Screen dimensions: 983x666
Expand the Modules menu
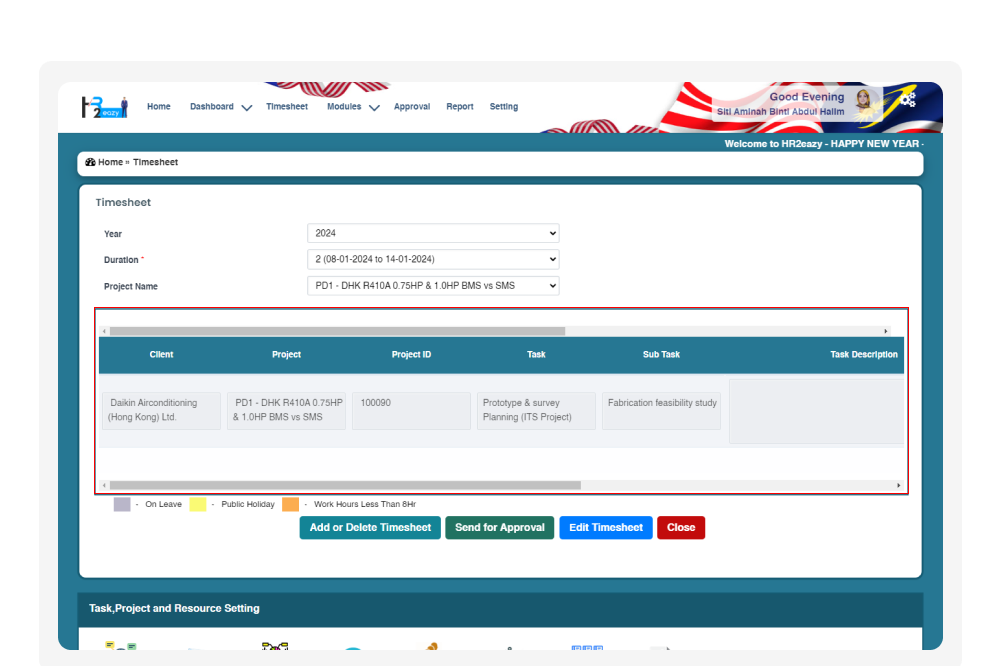(352, 107)
